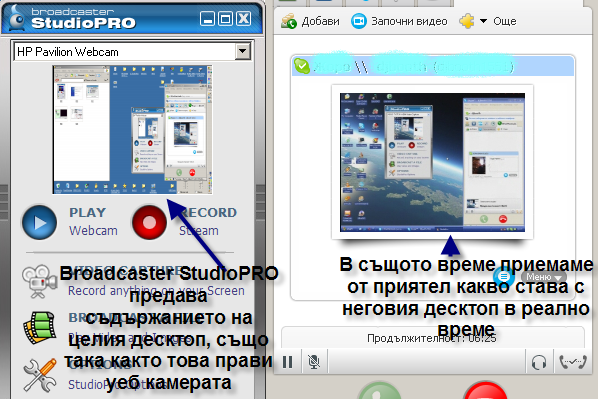Click the red Record Stream button
This screenshot has height=399, width=598.
click(149, 222)
